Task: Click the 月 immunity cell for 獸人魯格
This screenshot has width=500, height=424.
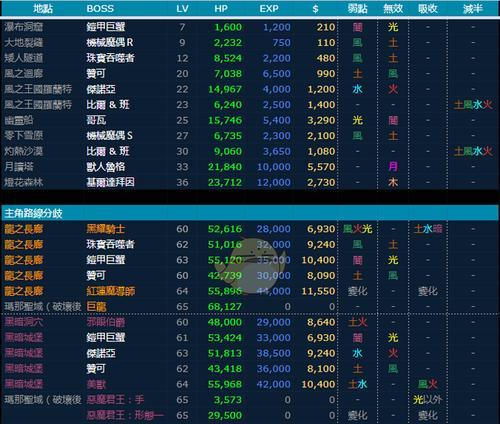Action: pos(393,167)
